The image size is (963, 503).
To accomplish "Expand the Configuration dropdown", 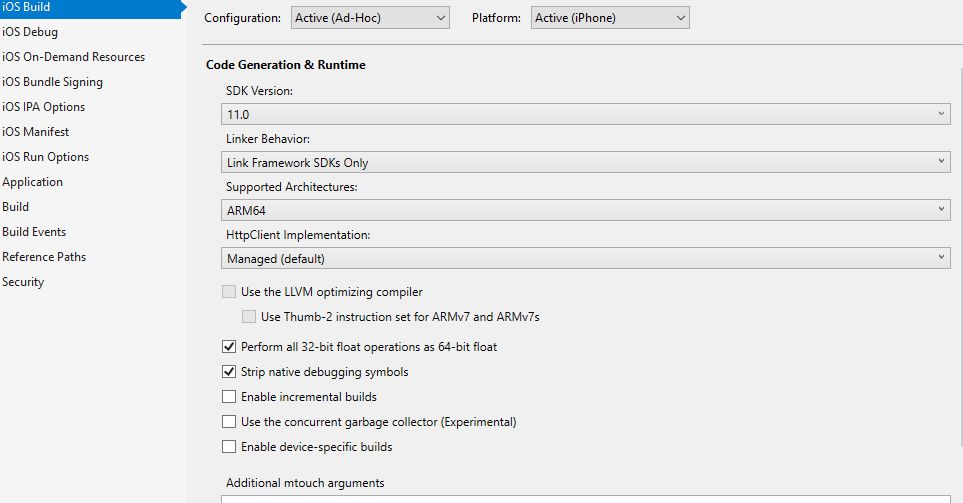I will (370, 18).
